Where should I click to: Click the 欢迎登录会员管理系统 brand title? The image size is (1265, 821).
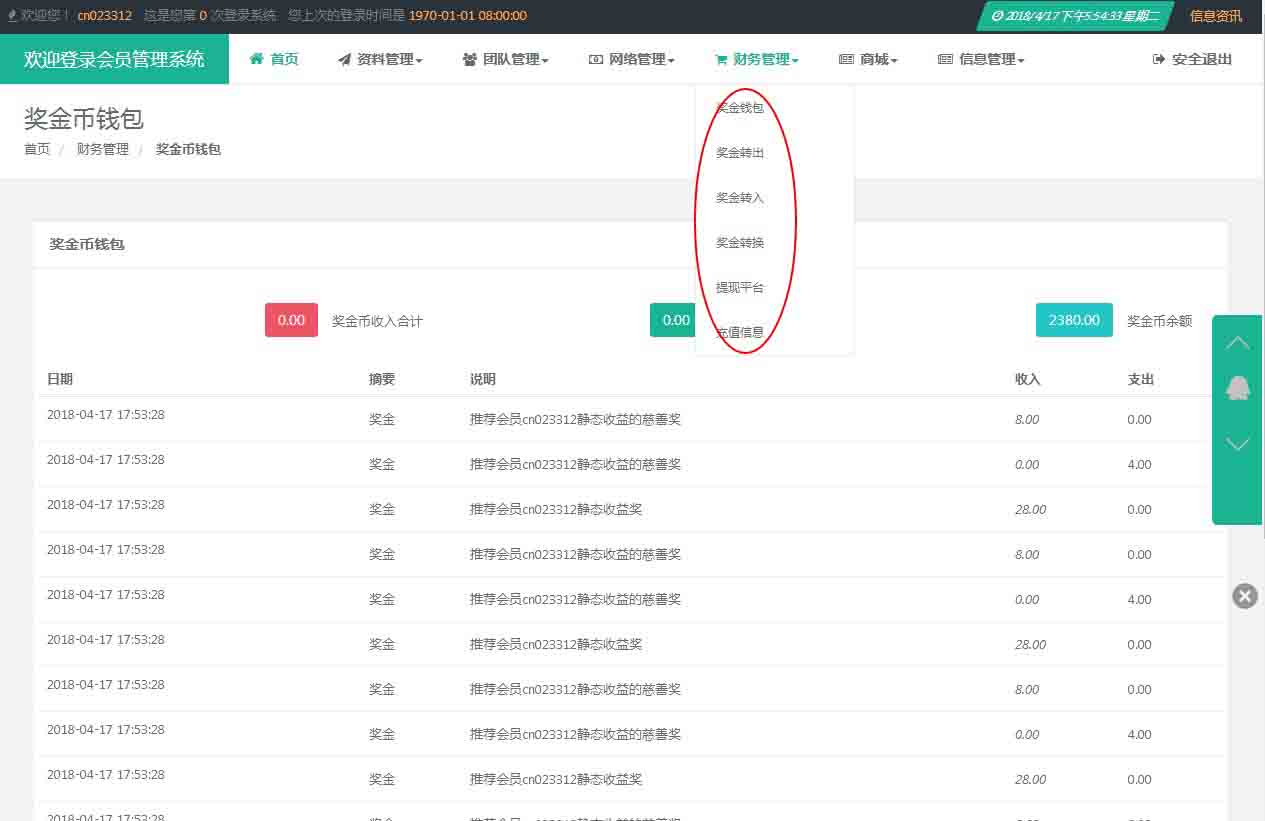click(114, 59)
